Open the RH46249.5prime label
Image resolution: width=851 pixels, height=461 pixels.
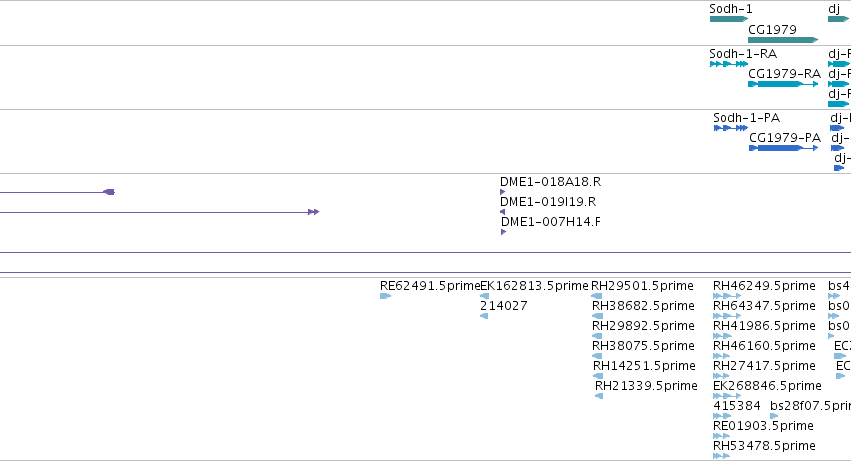coord(764,286)
